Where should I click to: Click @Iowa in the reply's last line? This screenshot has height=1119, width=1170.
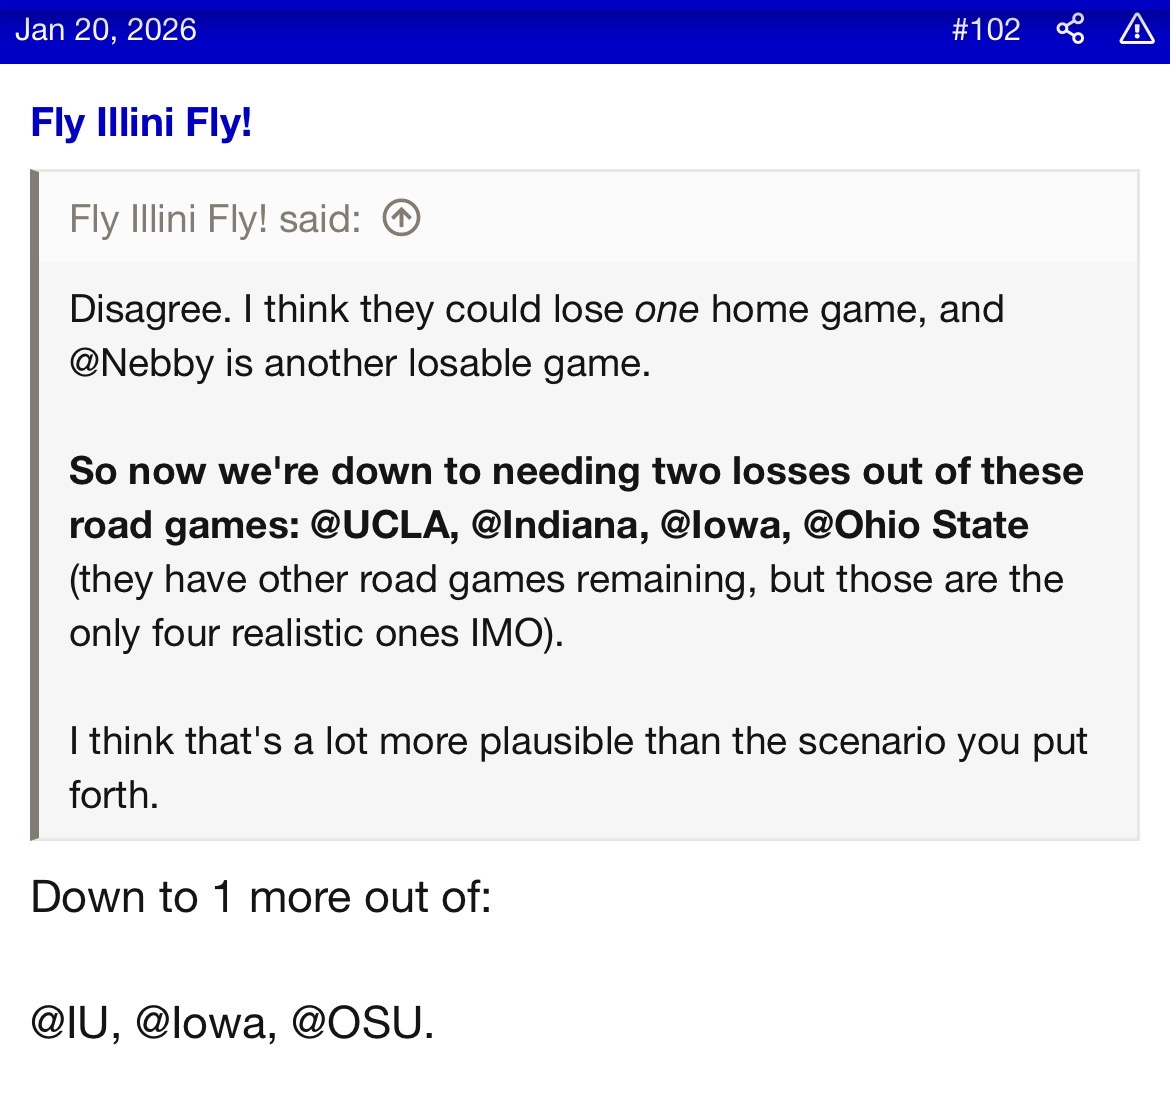pyautogui.click(x=205, y=1023)
